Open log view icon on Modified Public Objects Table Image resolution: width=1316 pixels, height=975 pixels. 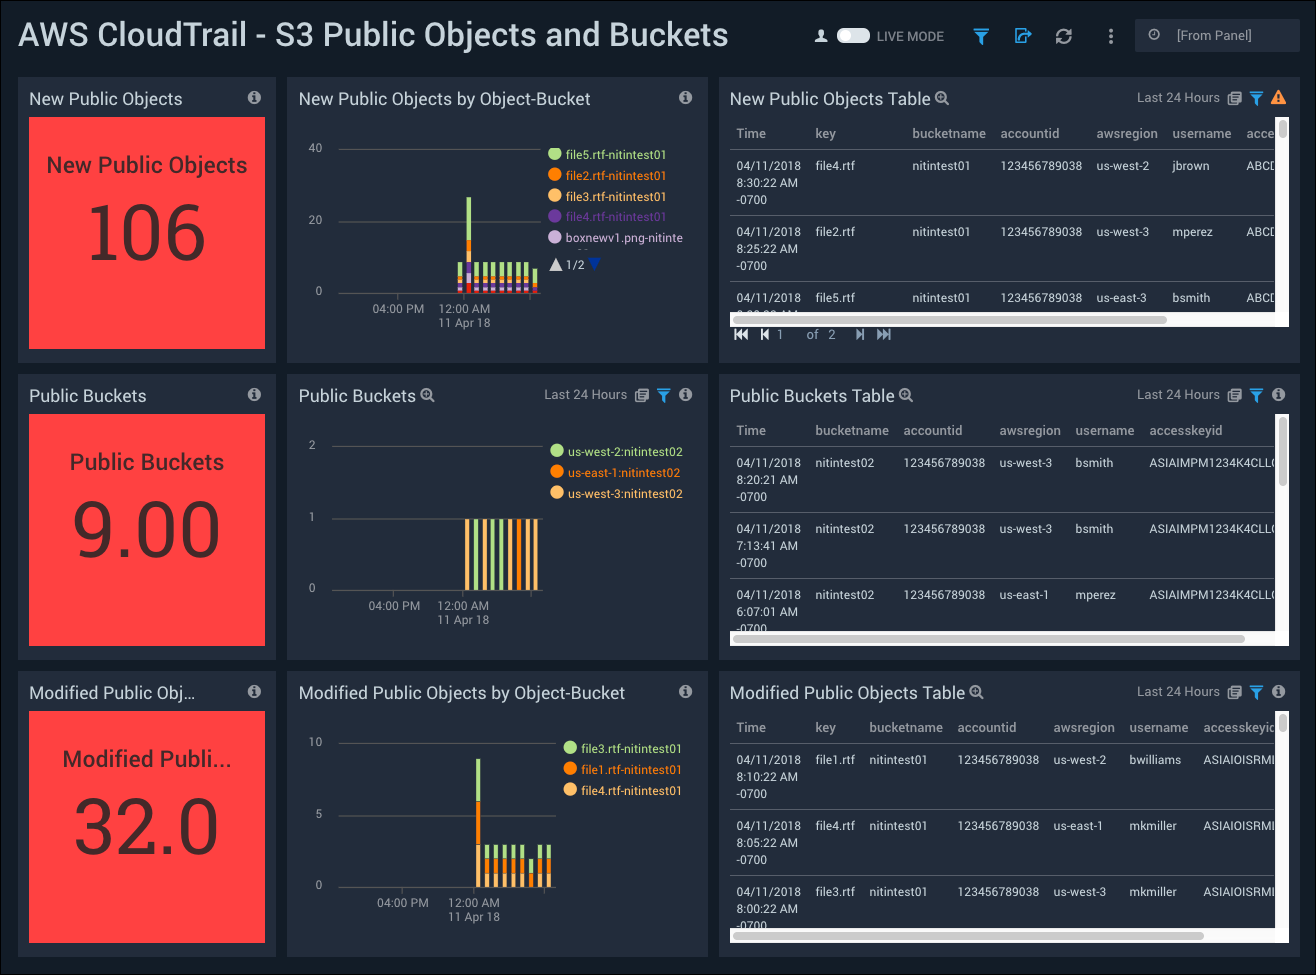pyautogui.click(x=1234, y=692)
